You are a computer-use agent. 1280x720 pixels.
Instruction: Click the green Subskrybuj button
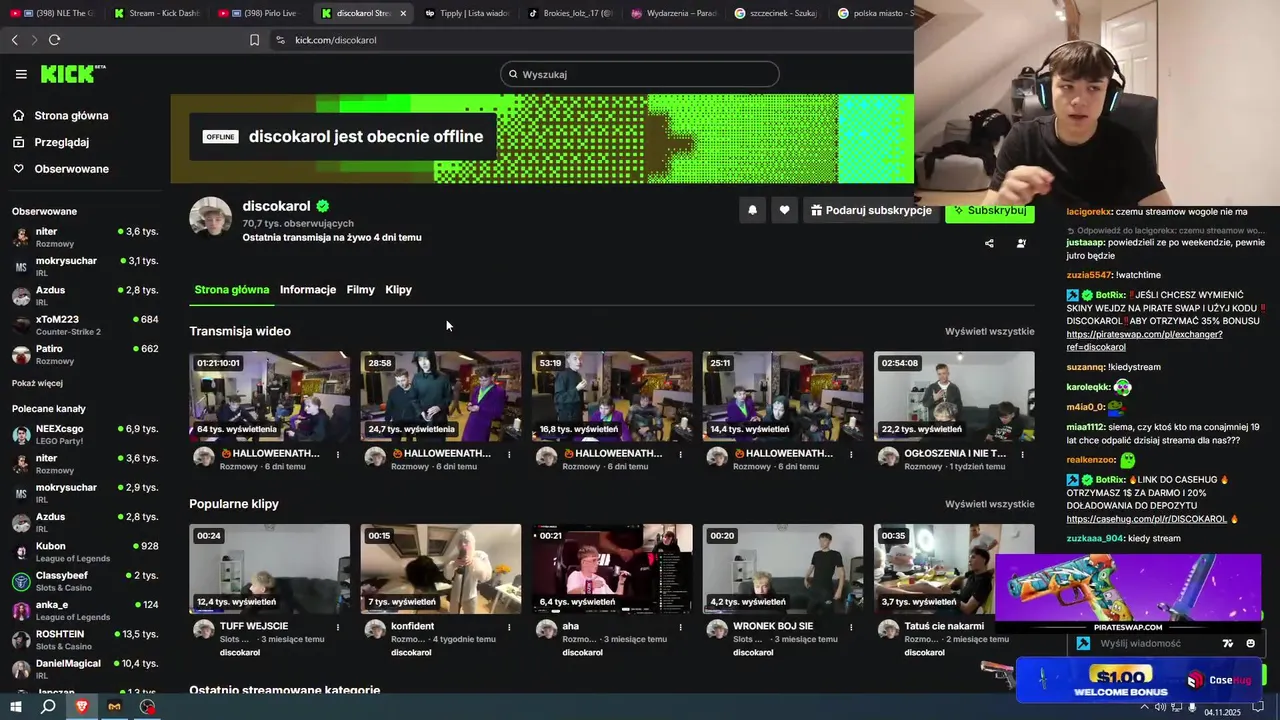pyautogui.click(x=990, y=211)
